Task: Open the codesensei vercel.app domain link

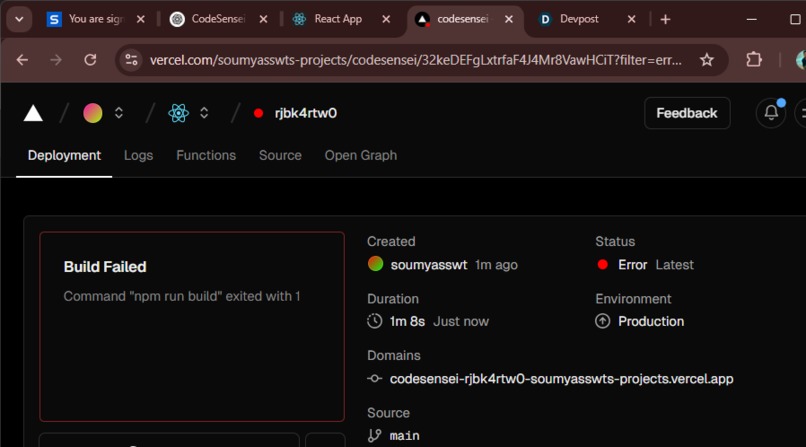Action: click(x=561, y=379)
